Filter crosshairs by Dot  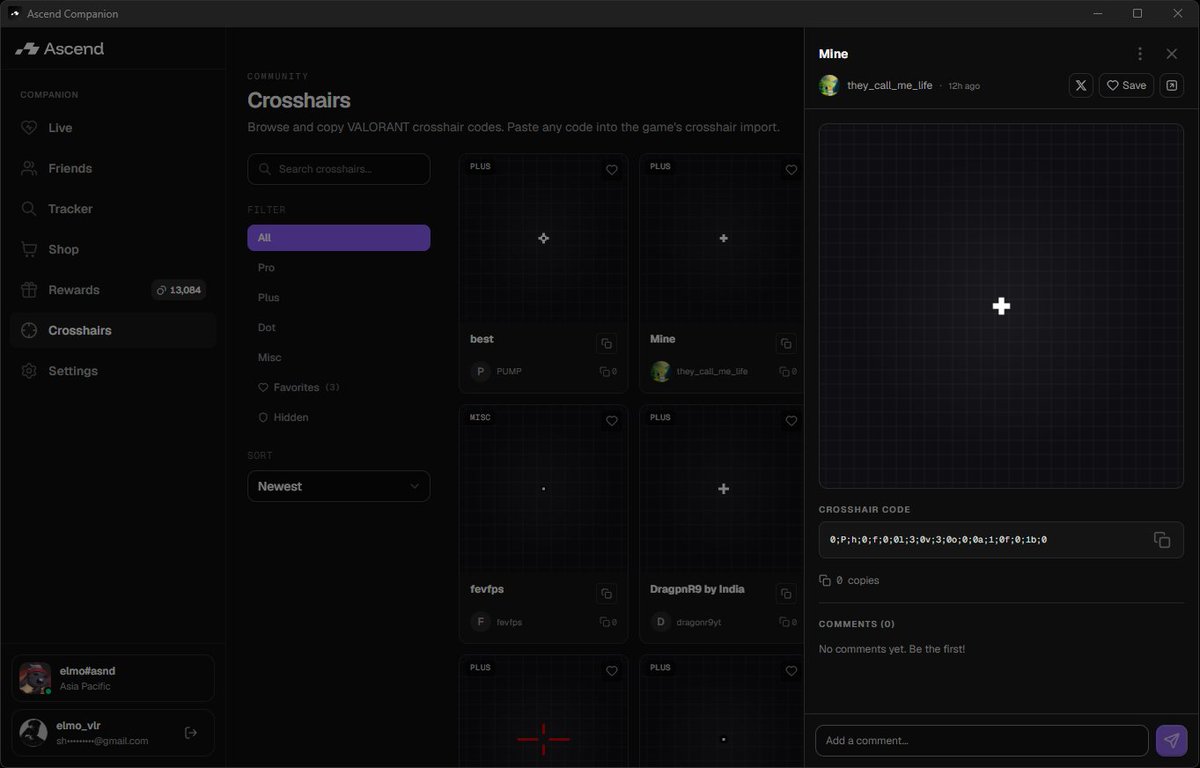(x=339, y=328)
